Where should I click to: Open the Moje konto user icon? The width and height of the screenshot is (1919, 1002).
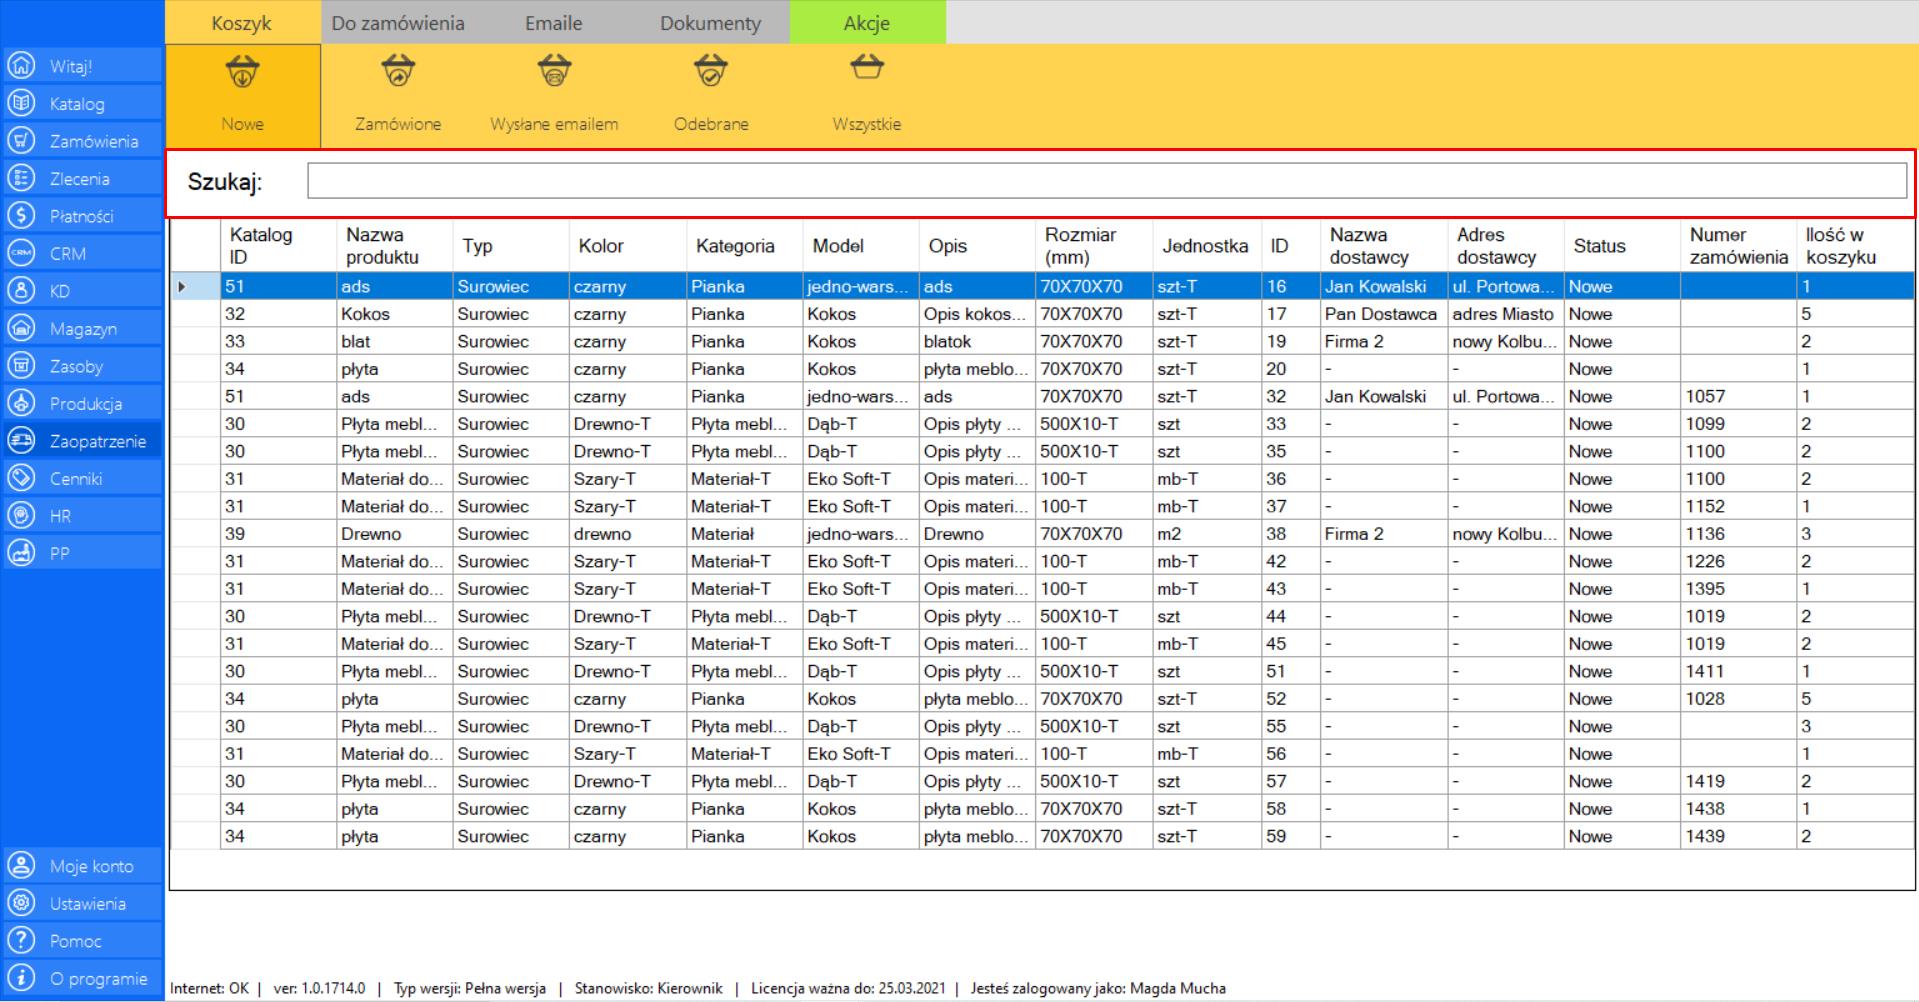(x=21, y=866)
